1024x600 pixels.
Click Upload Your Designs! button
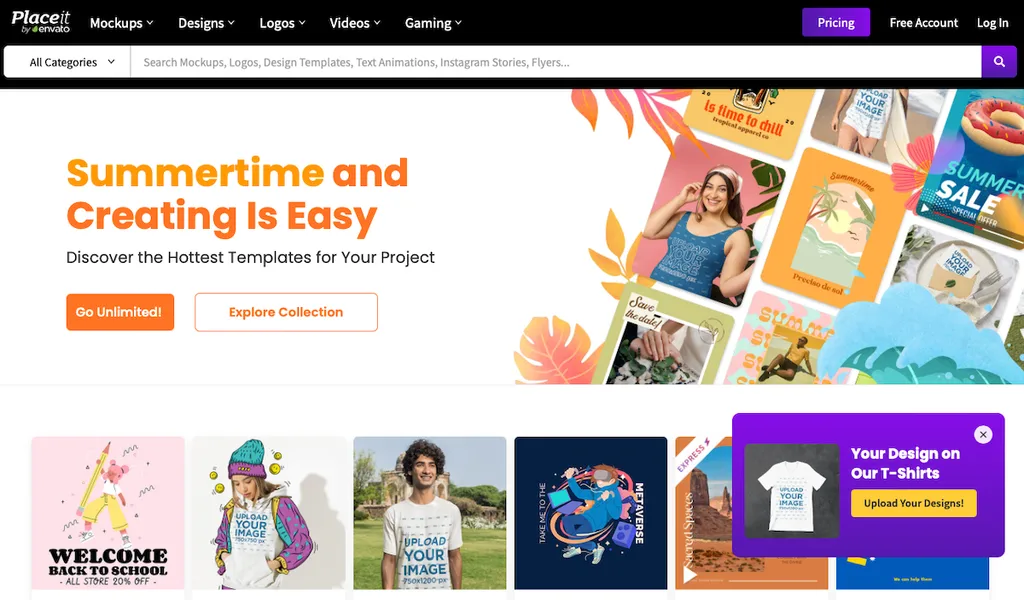tap(914, 503)
